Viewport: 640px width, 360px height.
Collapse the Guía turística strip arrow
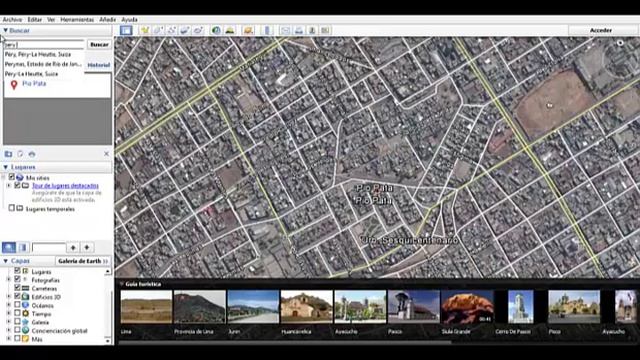121,284
